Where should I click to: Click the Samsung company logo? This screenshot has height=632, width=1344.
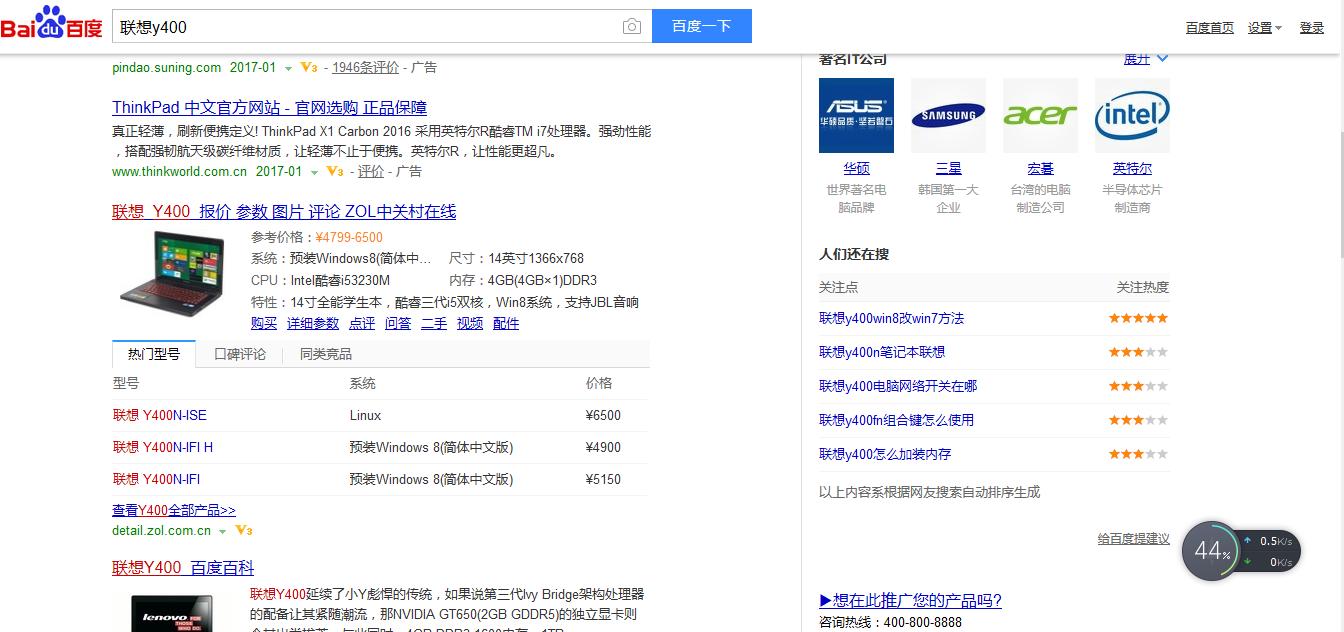[948, 115]
